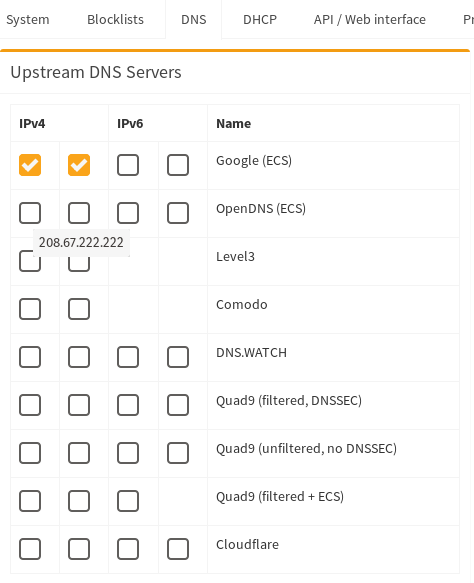The image size is (474, 583).
Task: Enable second IPv6 checkbox for Cloudflare
Action: pyautogui.click(x=178, y=548)
